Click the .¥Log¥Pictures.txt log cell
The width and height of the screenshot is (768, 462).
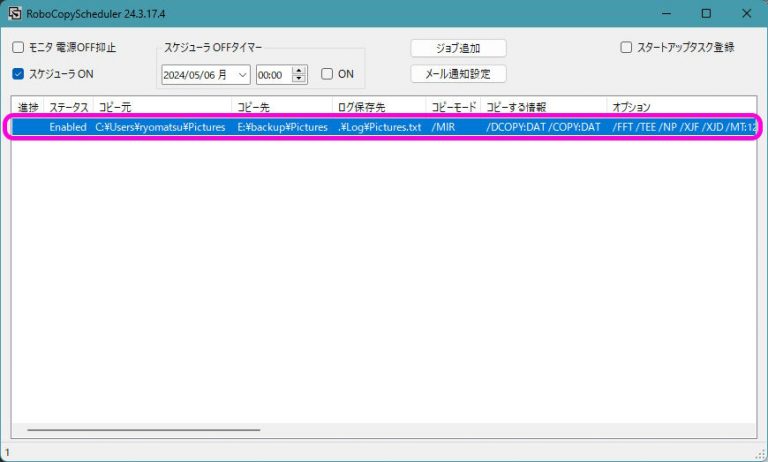(x=380, y=127)
